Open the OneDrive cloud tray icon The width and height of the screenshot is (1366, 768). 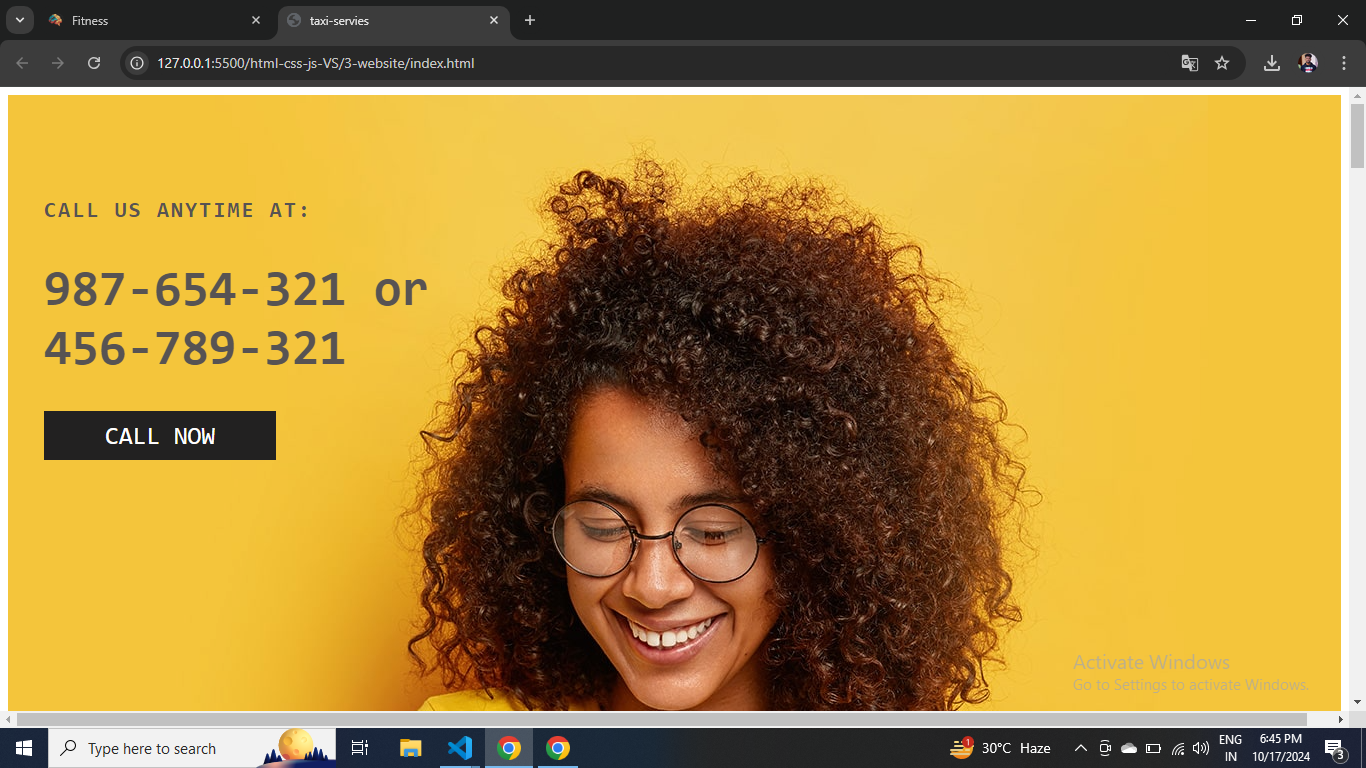[x=1129, y=748]
